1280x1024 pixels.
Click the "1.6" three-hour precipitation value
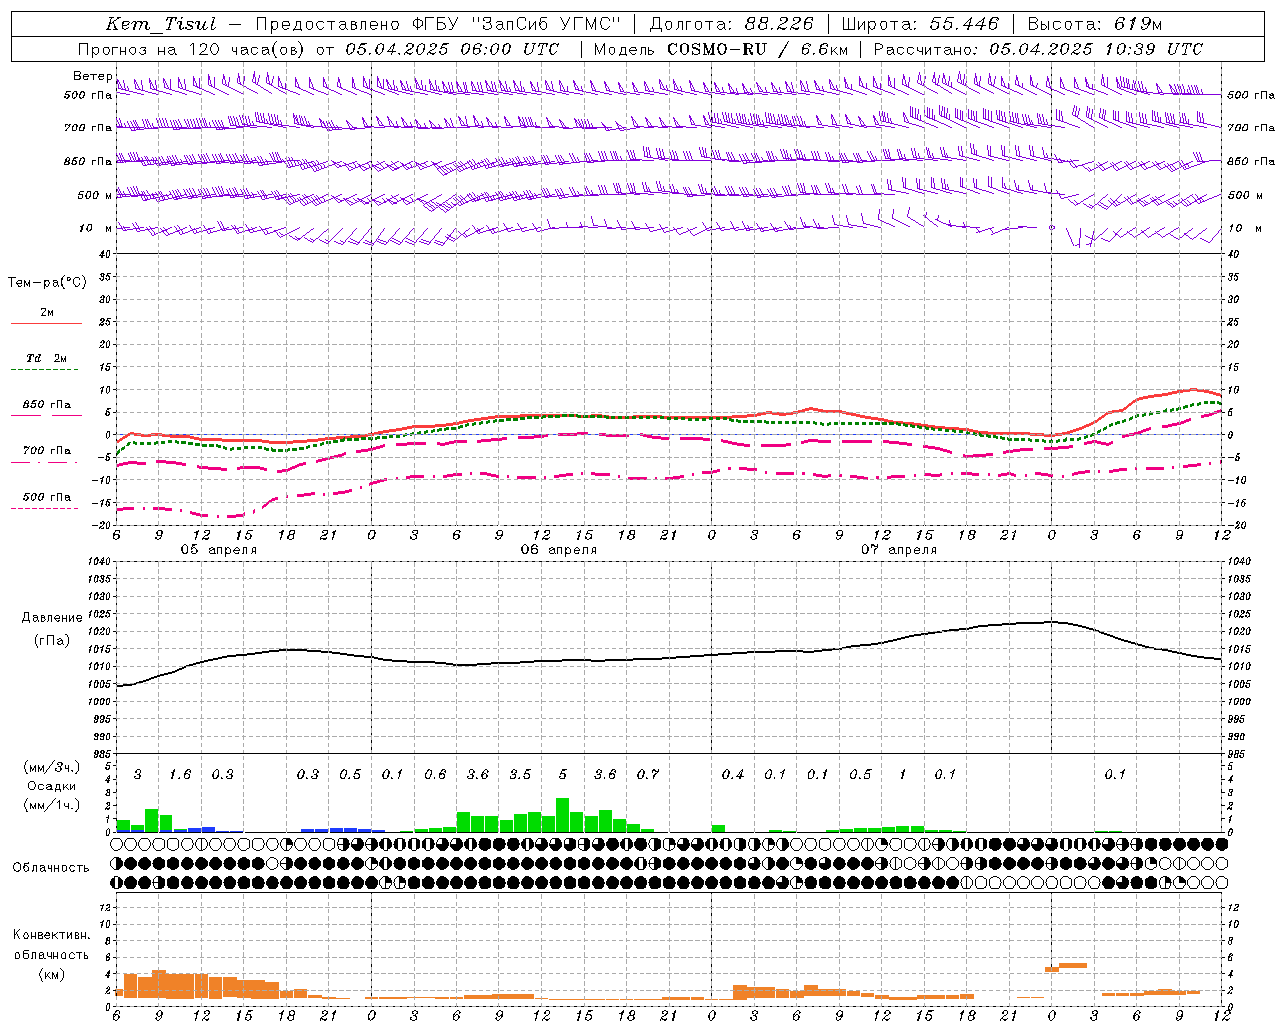(x=180, y=775)
